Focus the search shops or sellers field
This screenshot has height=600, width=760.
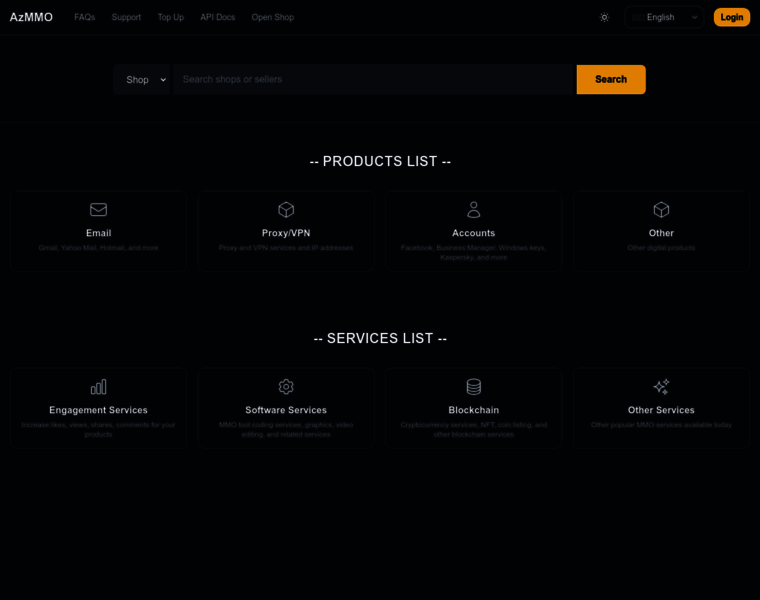[375, 80]
